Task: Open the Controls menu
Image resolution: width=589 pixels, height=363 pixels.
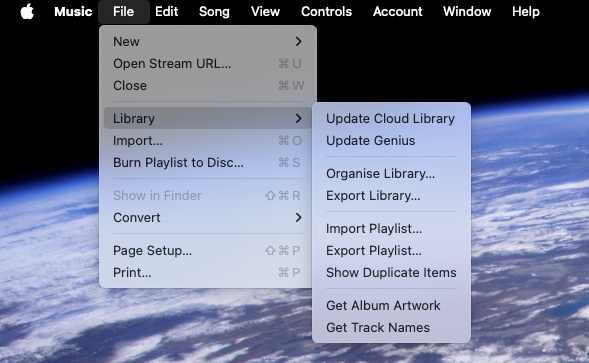Action: [326, 11]
